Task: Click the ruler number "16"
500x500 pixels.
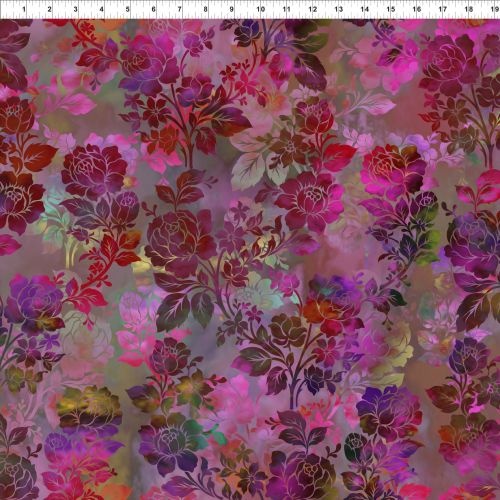Action: [417, 9]
